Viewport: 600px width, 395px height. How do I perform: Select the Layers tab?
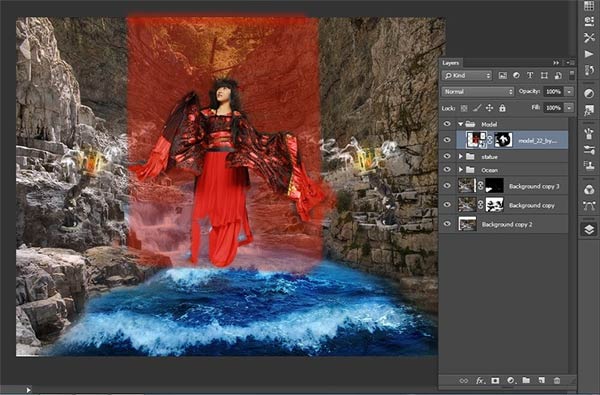pyautogui.click(x=450, y=63)
